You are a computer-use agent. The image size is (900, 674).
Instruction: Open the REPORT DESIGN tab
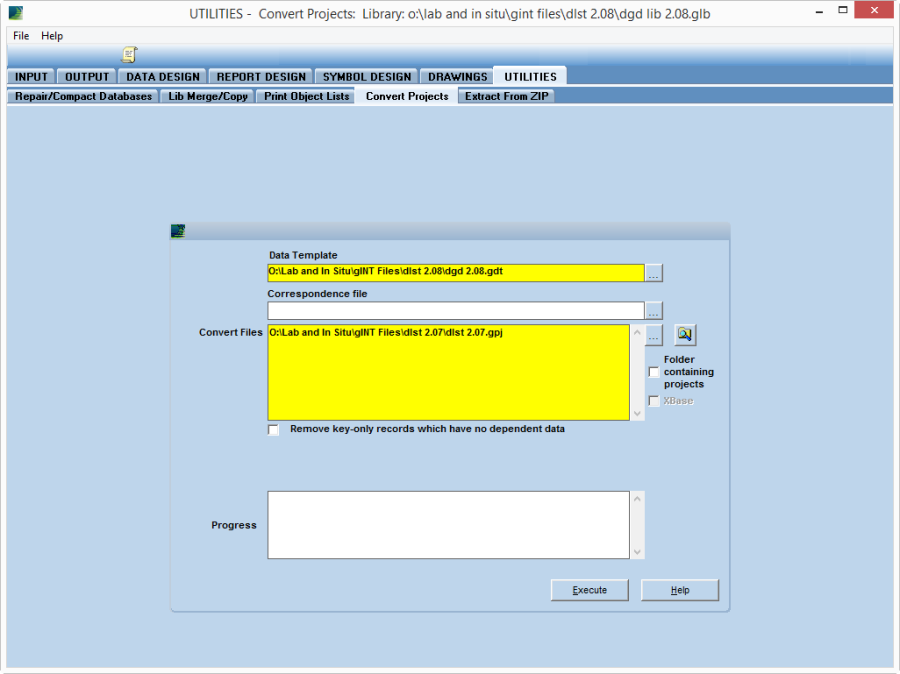coord(261,77)
